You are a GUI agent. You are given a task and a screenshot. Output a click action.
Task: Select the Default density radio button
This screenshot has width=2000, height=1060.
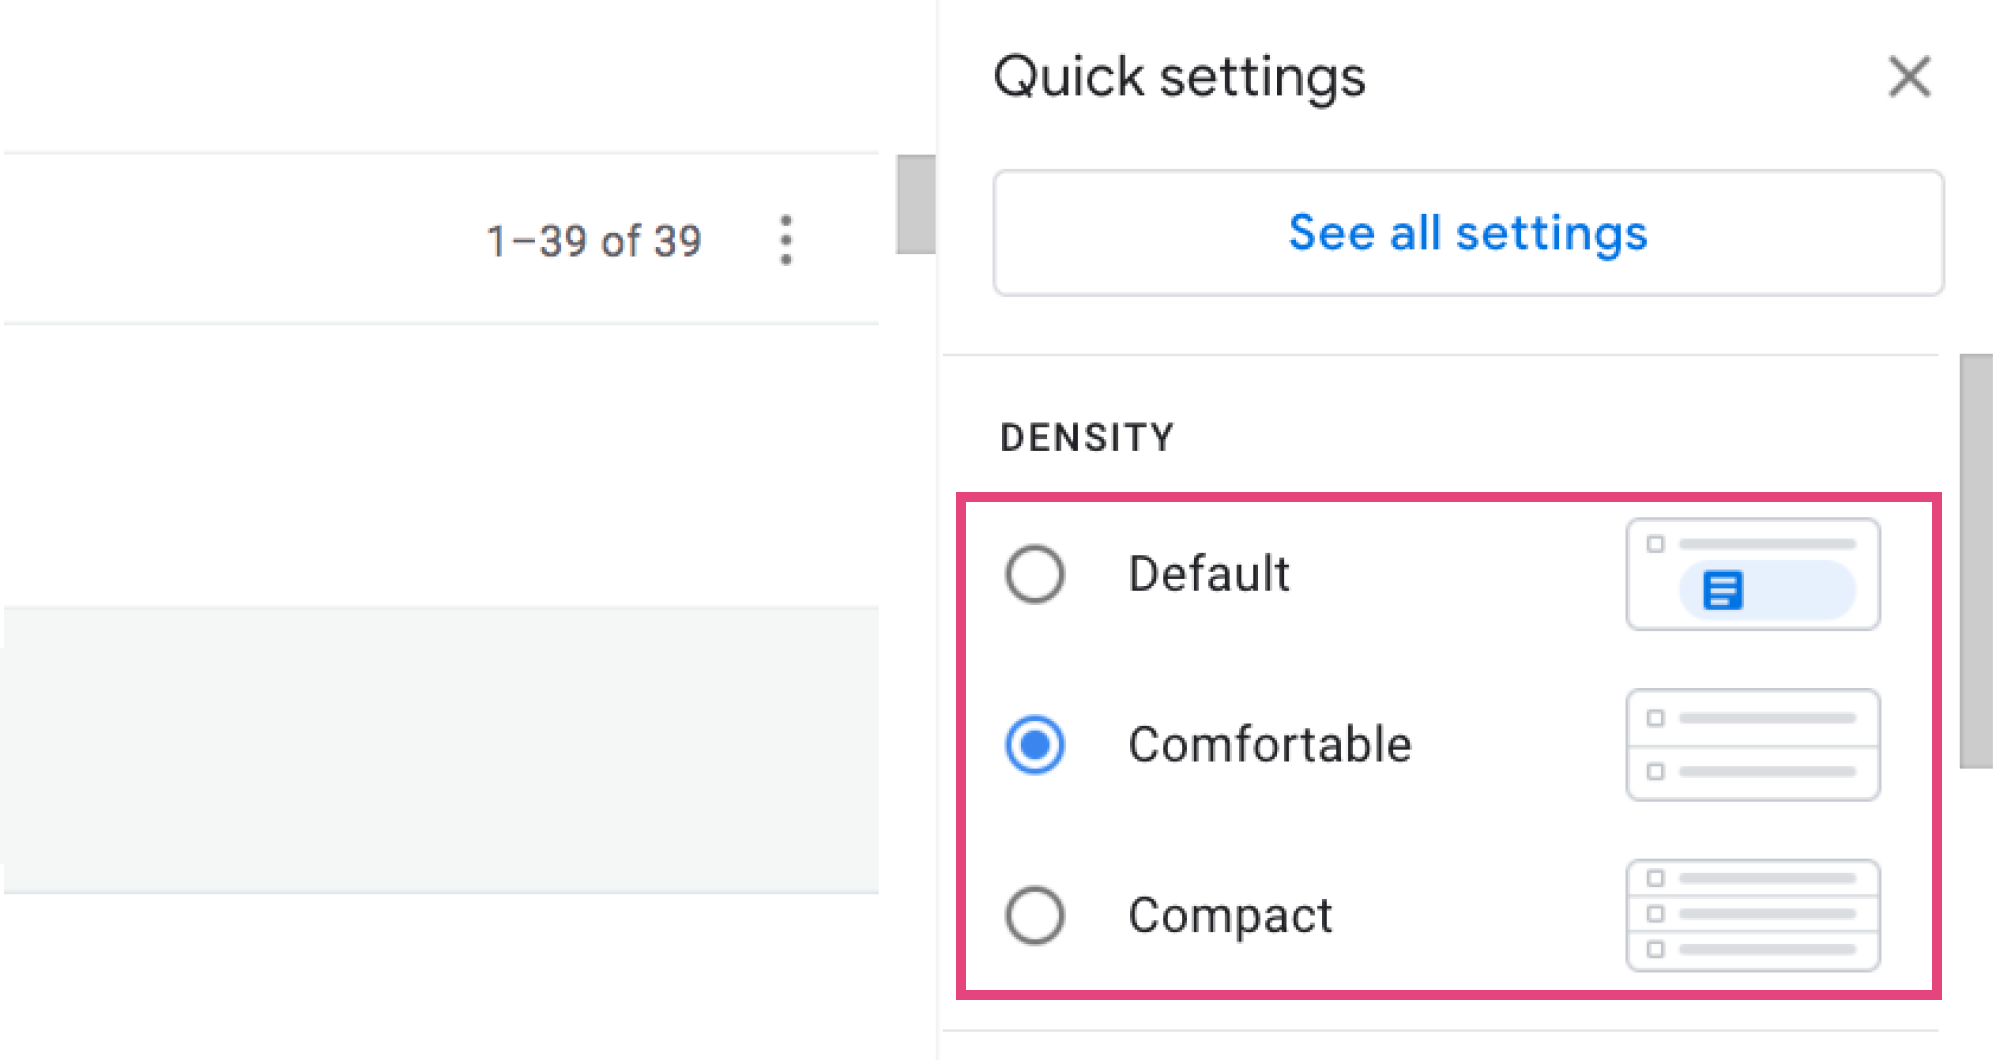click(1035, 573)
